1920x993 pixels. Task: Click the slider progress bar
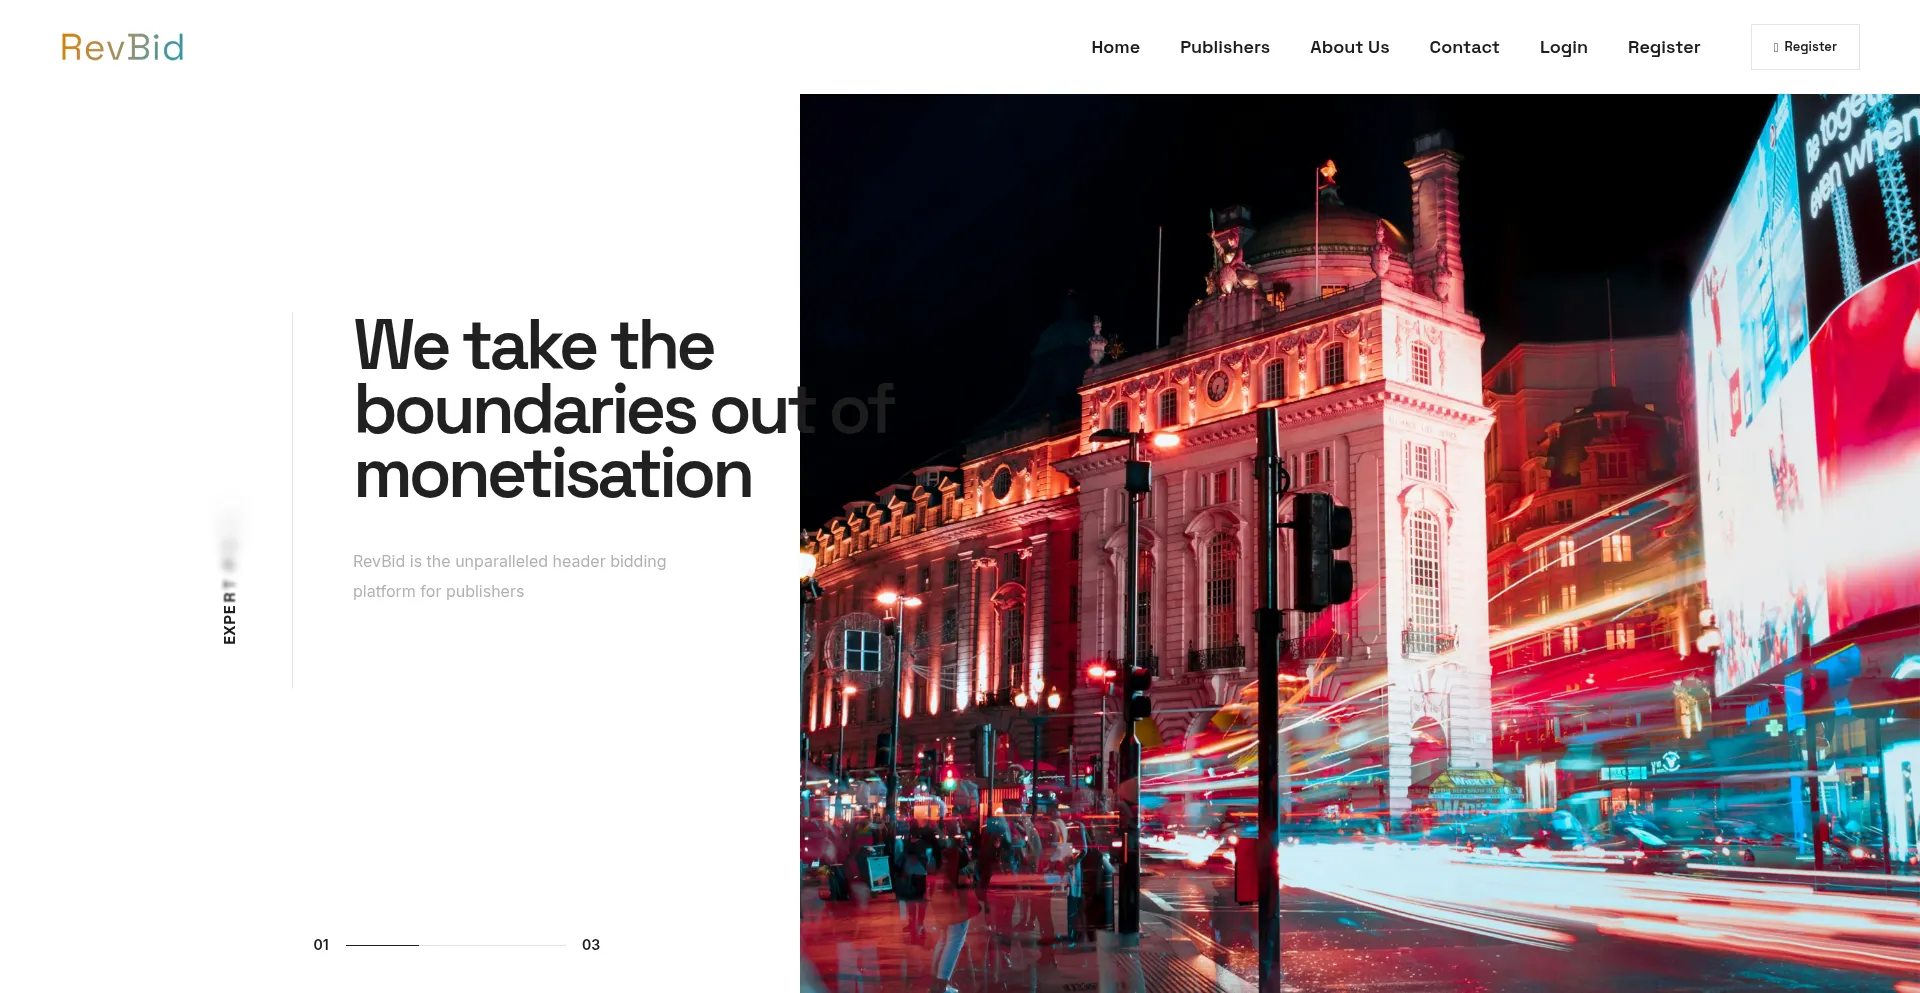point(455,945)
